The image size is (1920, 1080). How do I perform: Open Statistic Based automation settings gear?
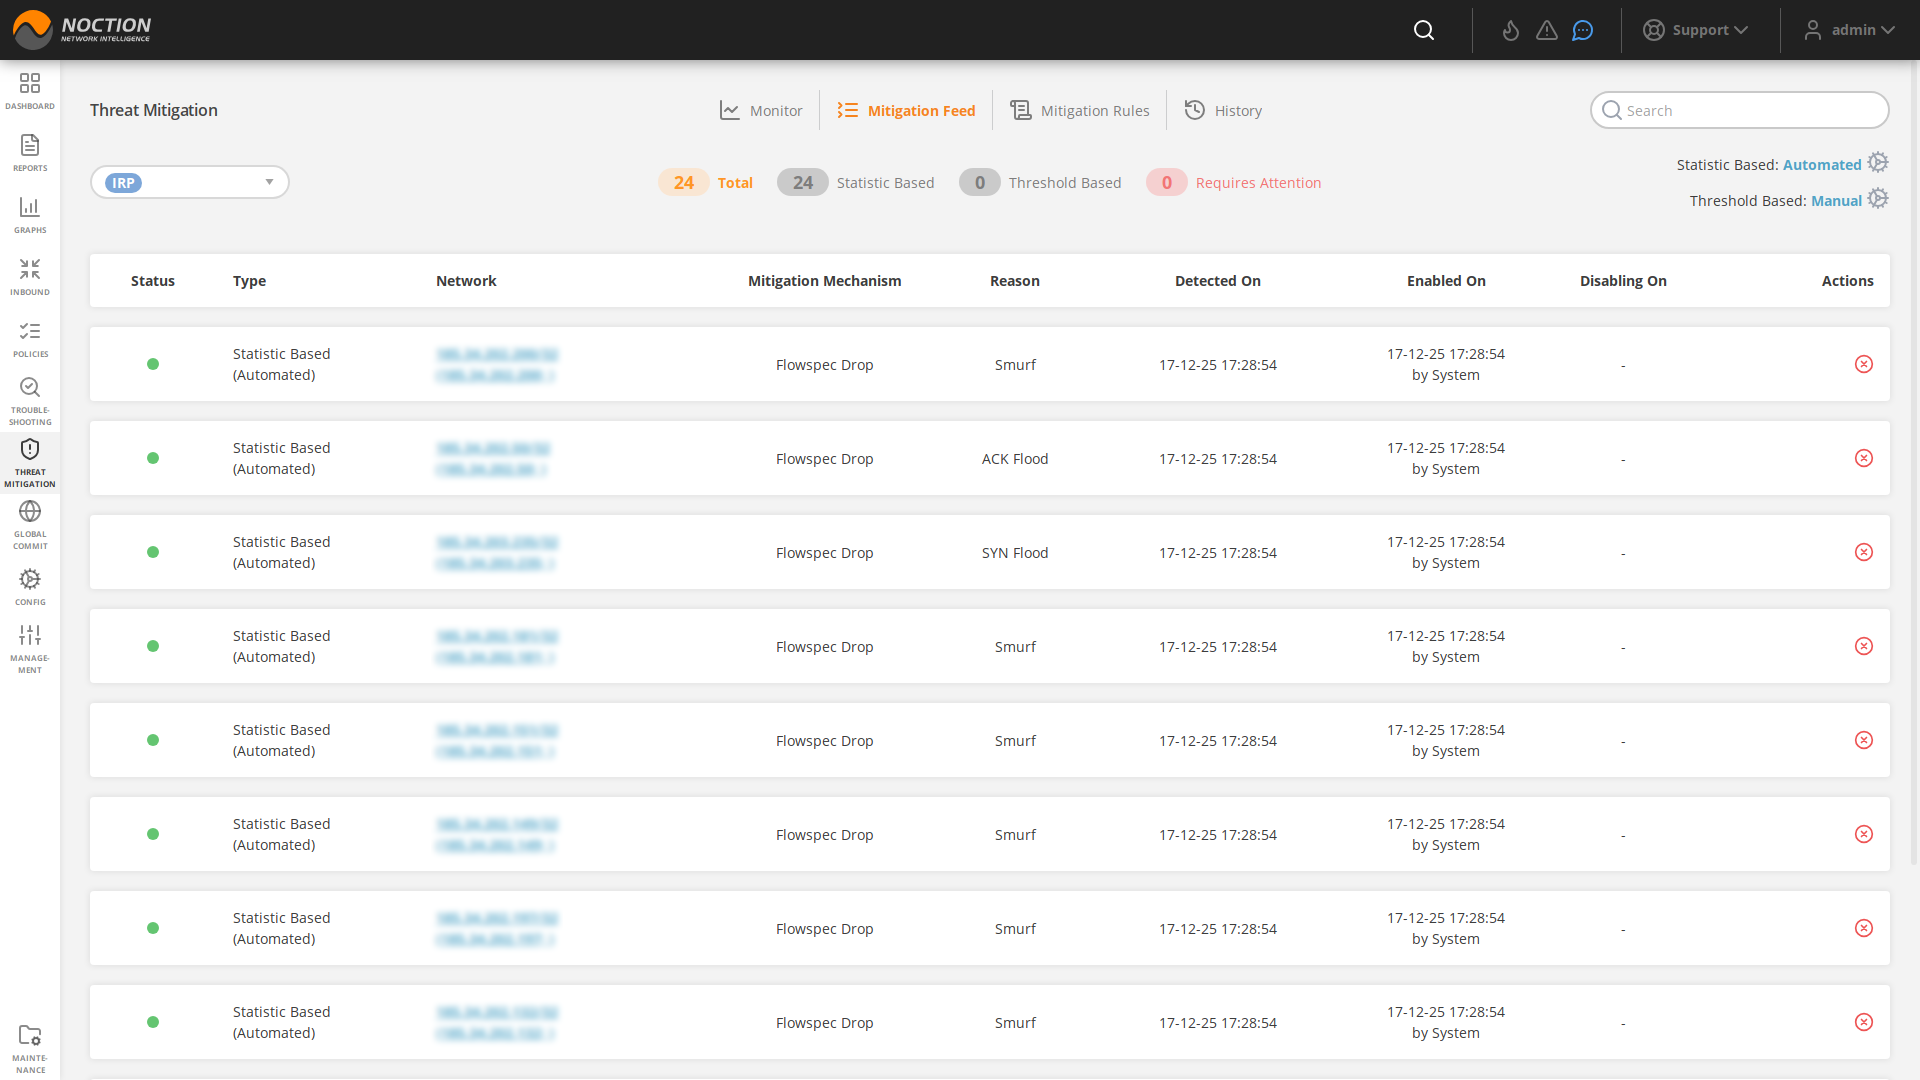1878,162
